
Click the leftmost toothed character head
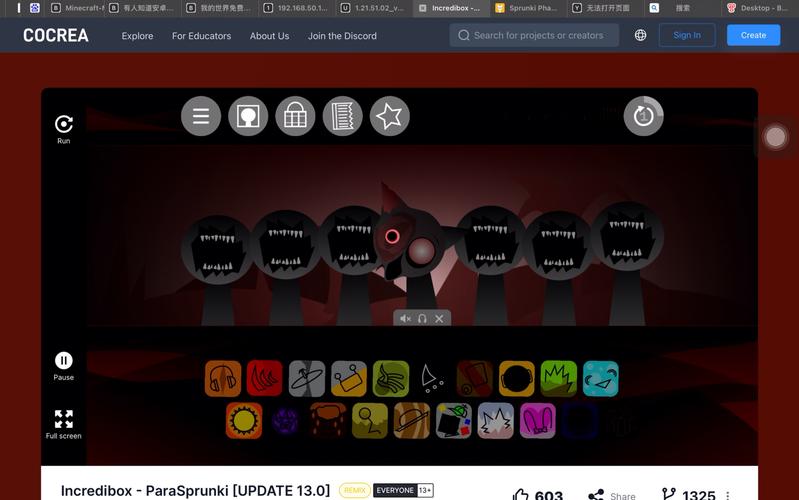(218, 250)
